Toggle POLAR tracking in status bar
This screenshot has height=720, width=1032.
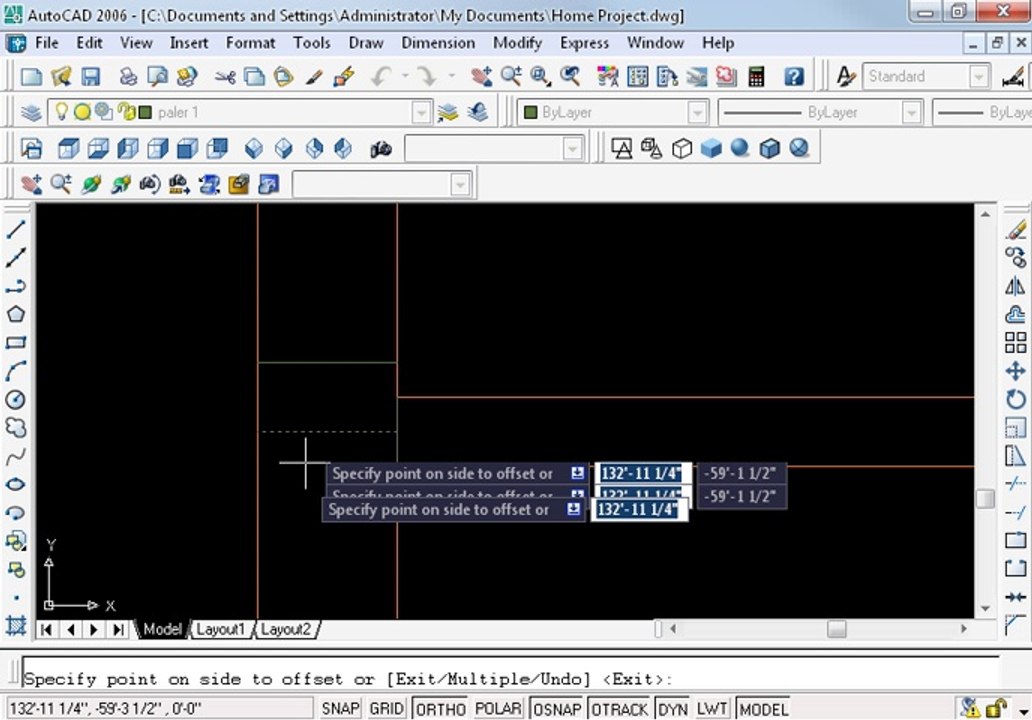[498, 709]
